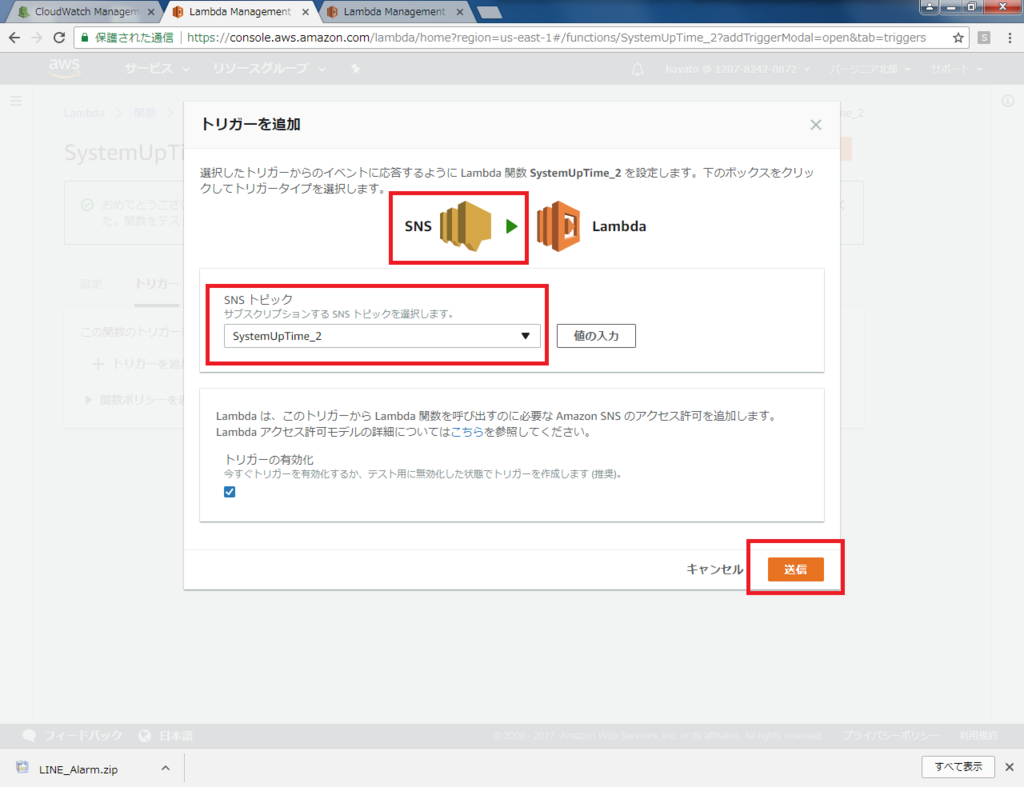The width and height of the screenshot is (1024, 787).
Task: Click the globe icon next to 日本語
Action: point(145,735)
